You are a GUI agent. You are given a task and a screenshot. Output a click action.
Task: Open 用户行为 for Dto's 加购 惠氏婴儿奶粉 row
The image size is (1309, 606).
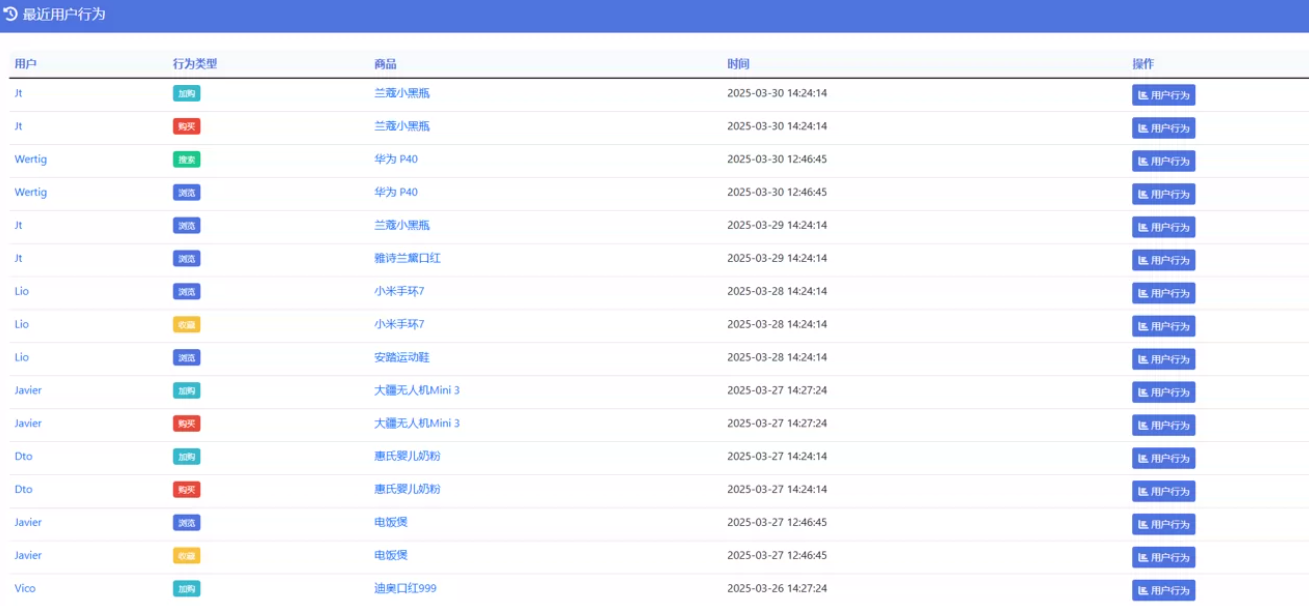(1163, 458)
